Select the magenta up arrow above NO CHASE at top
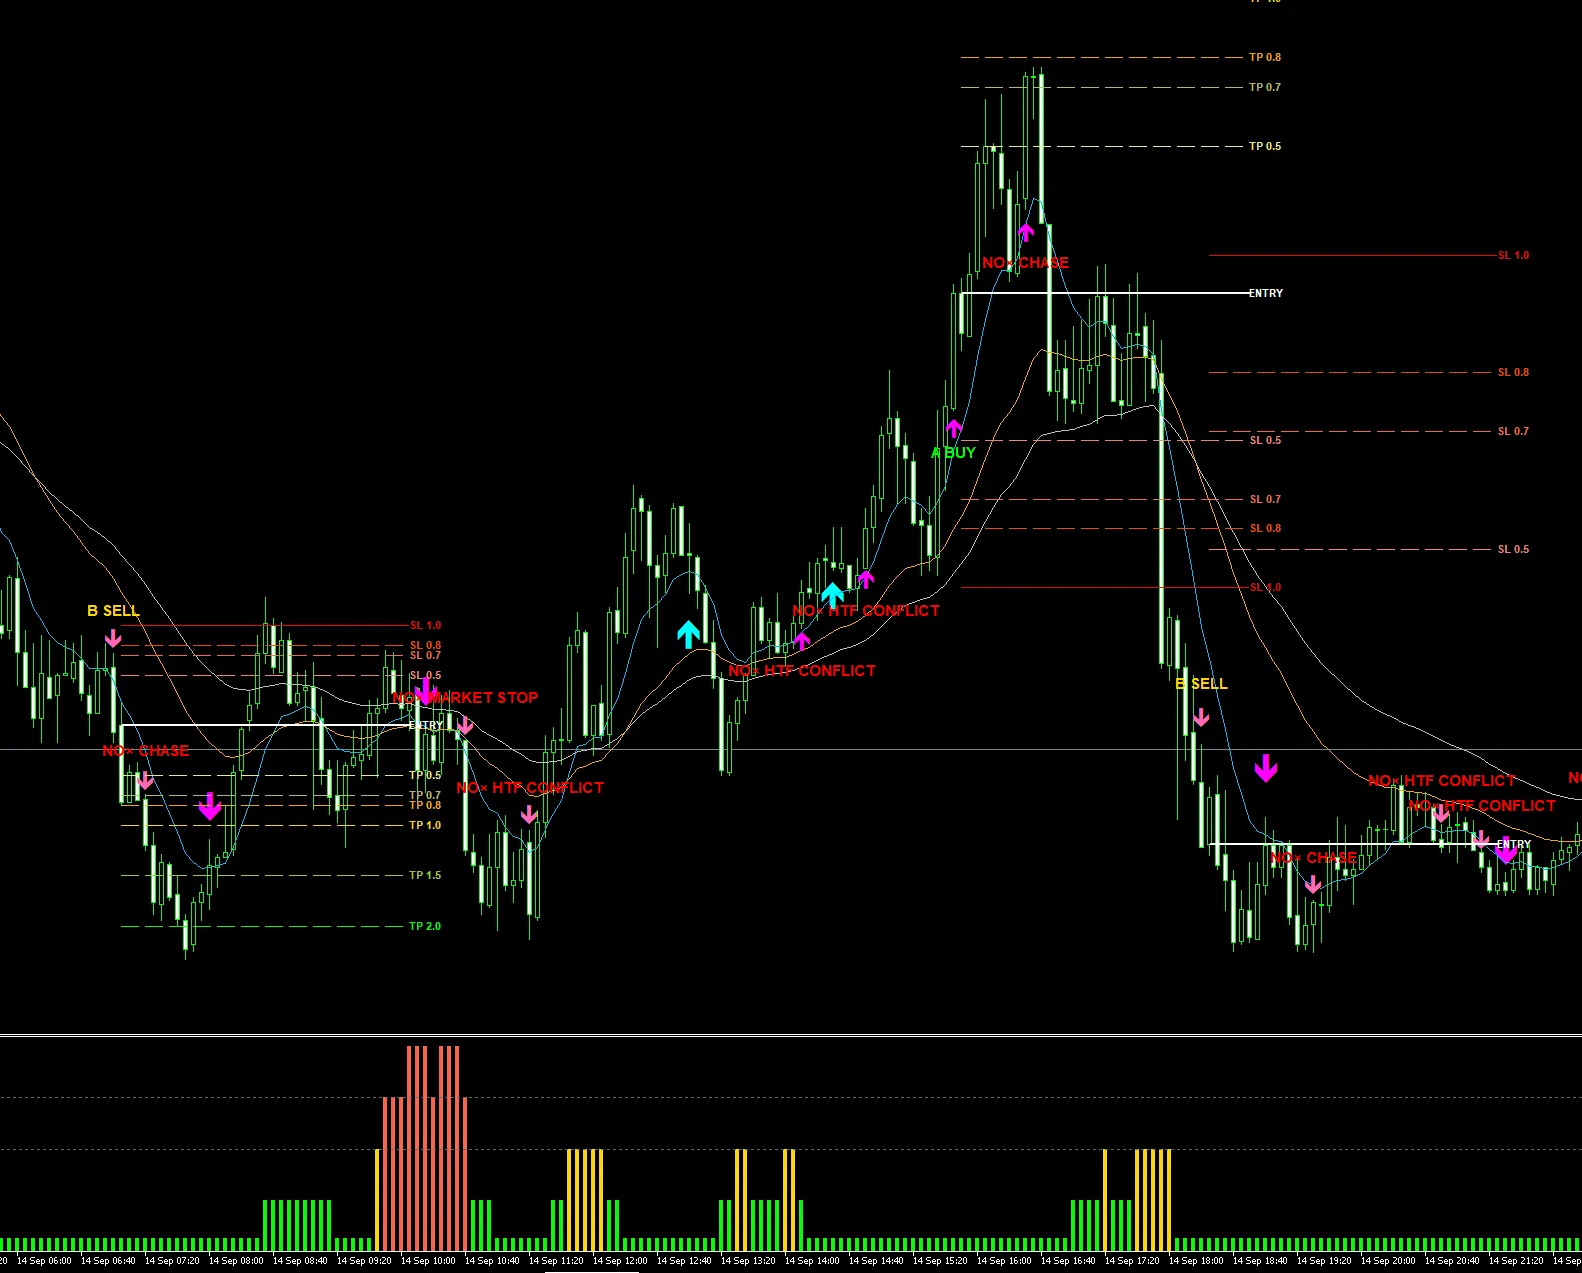This screenshot has width=1582, height=1273. 1026,232
